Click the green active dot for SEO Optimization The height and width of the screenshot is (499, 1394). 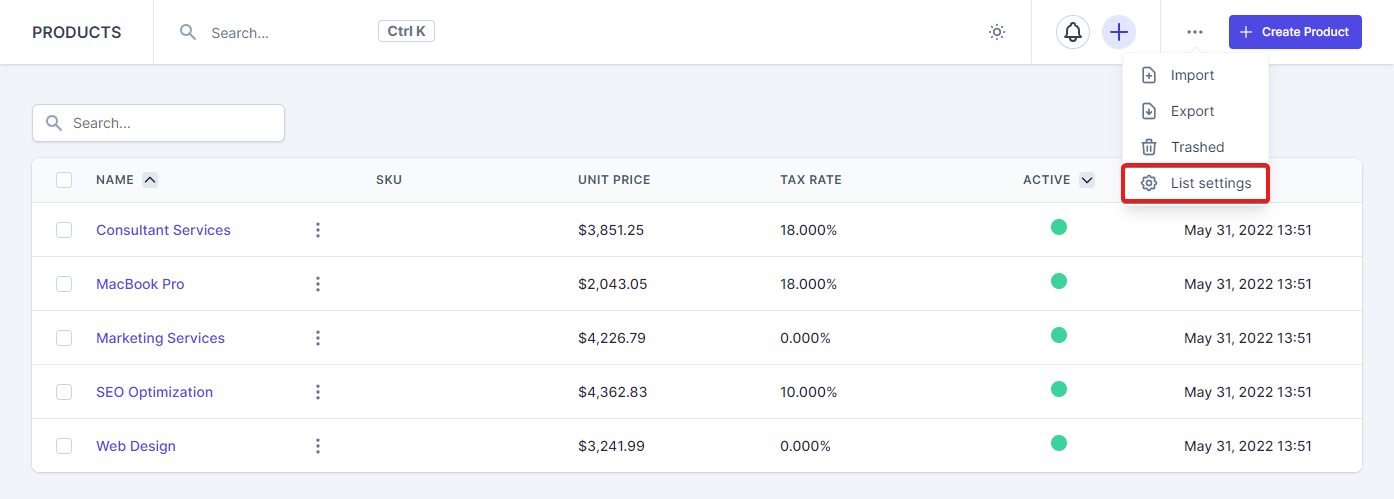coord(1059,389)
